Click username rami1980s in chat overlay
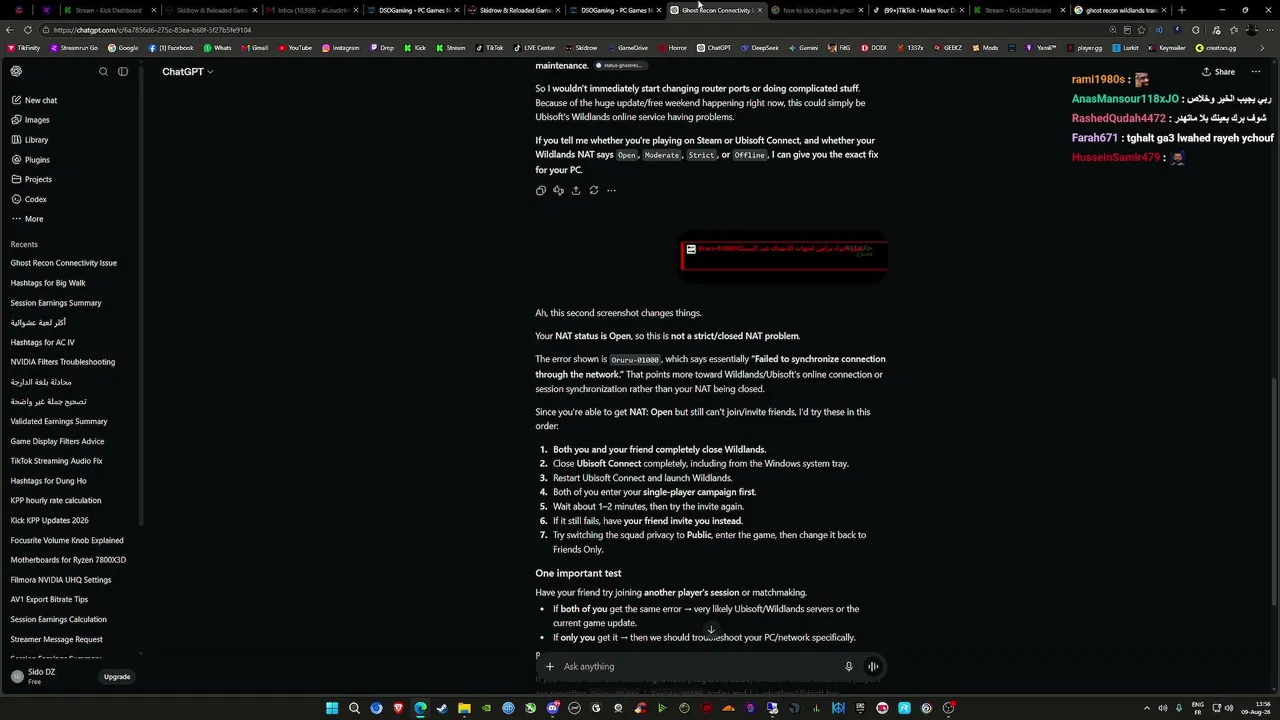Screen dimensions: 1280x720 (x=1098, y=80)
